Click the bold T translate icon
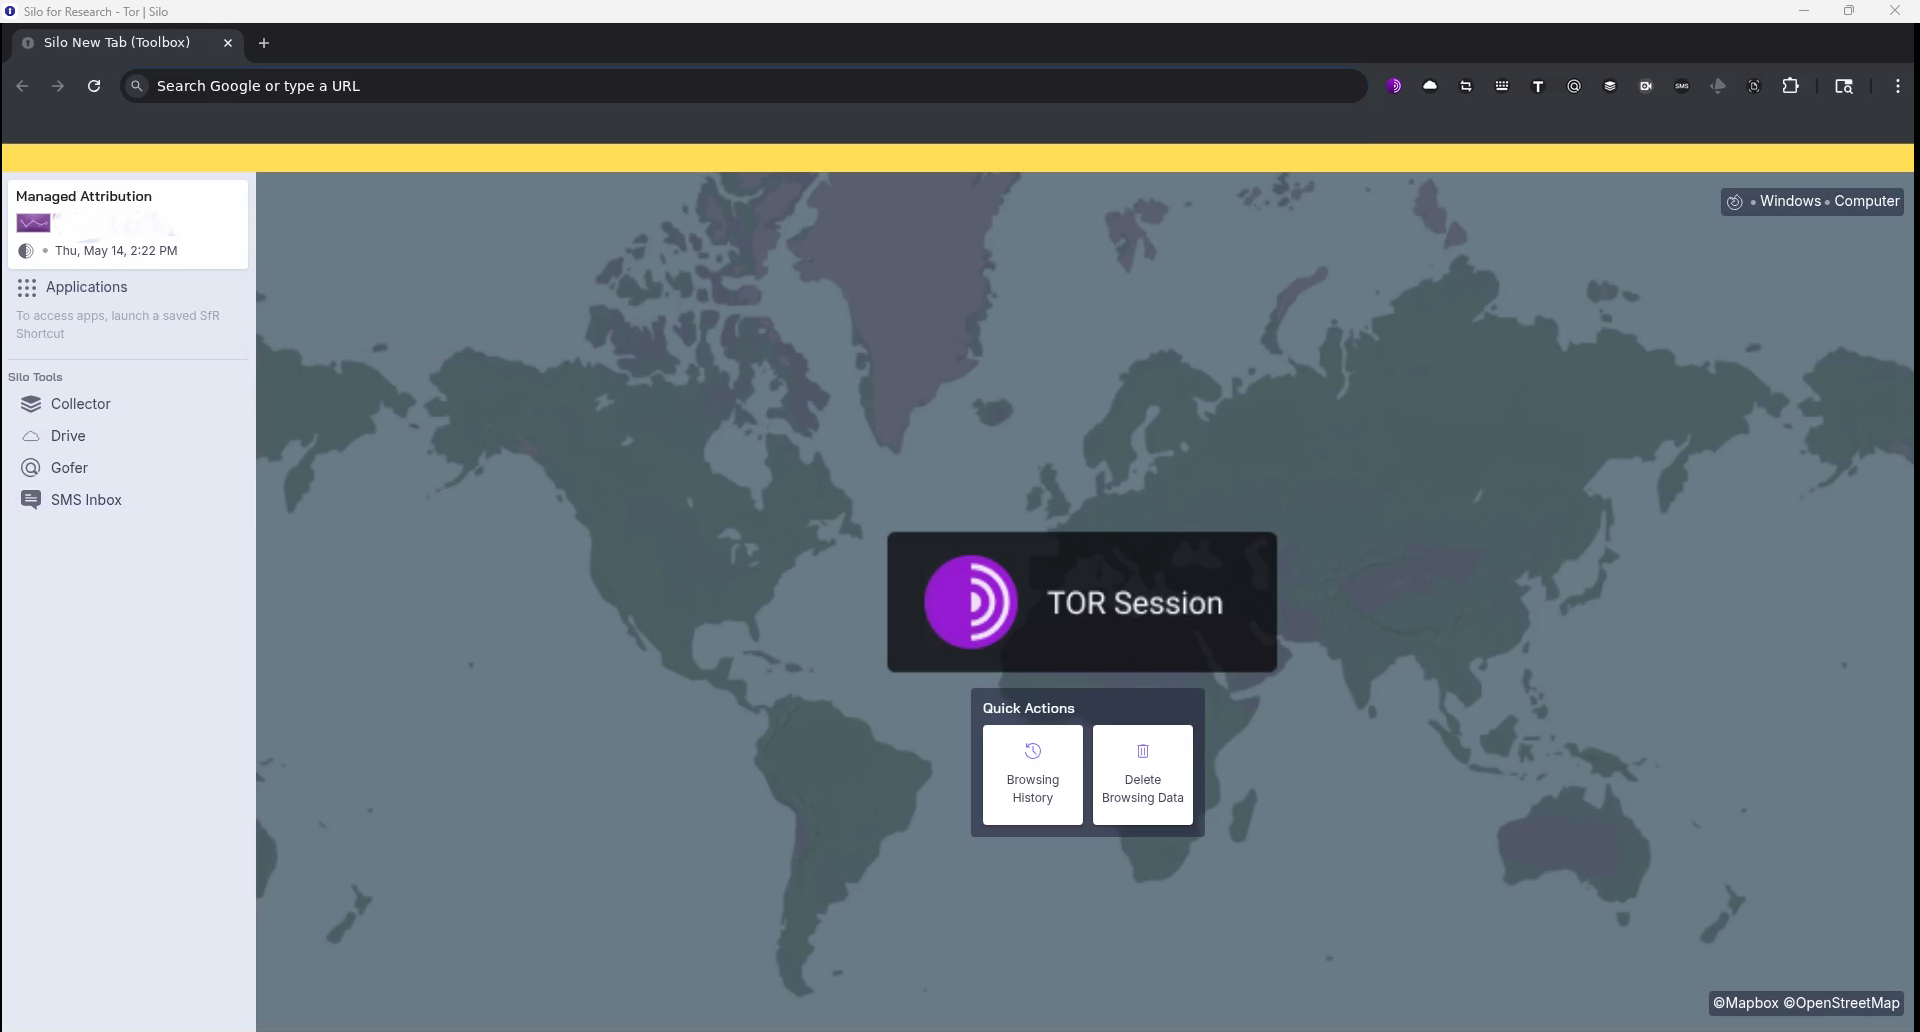Screen dimensions: 1920x1032 [1538, 86]
